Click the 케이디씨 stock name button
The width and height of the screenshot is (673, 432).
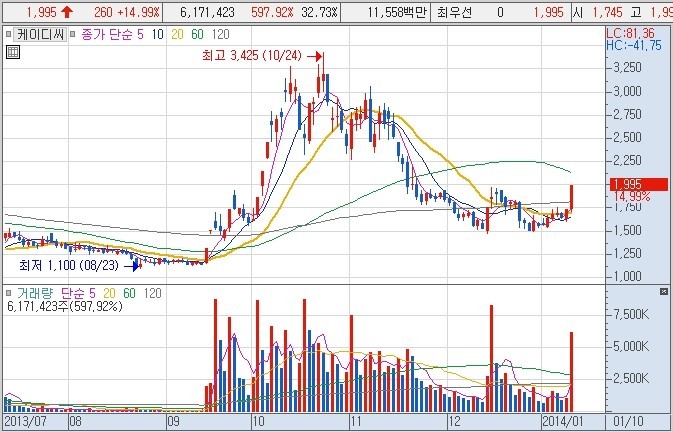point(40,34)
